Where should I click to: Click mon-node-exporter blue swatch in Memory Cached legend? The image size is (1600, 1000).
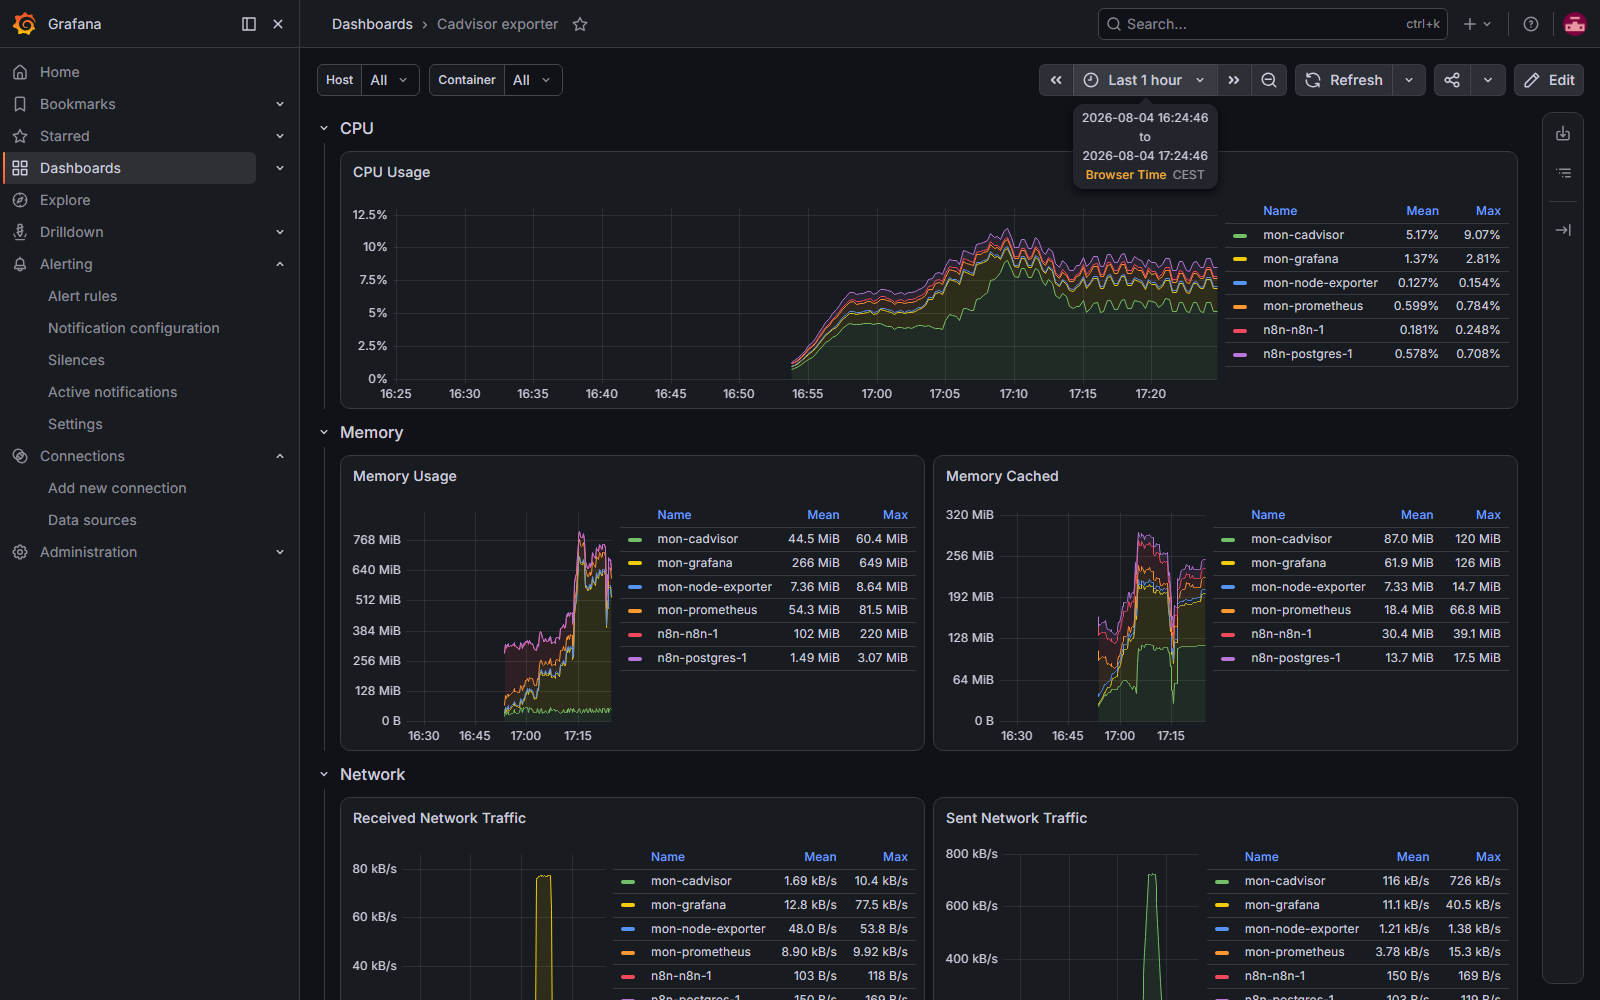(1228, 587)
